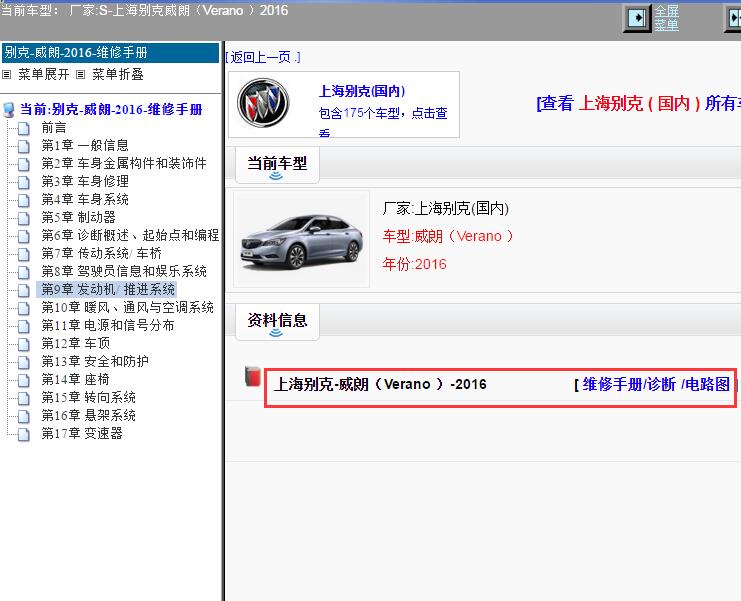Click page icon beside 第15章
This screenshot has width=741, height=601.
pos(24,398)
